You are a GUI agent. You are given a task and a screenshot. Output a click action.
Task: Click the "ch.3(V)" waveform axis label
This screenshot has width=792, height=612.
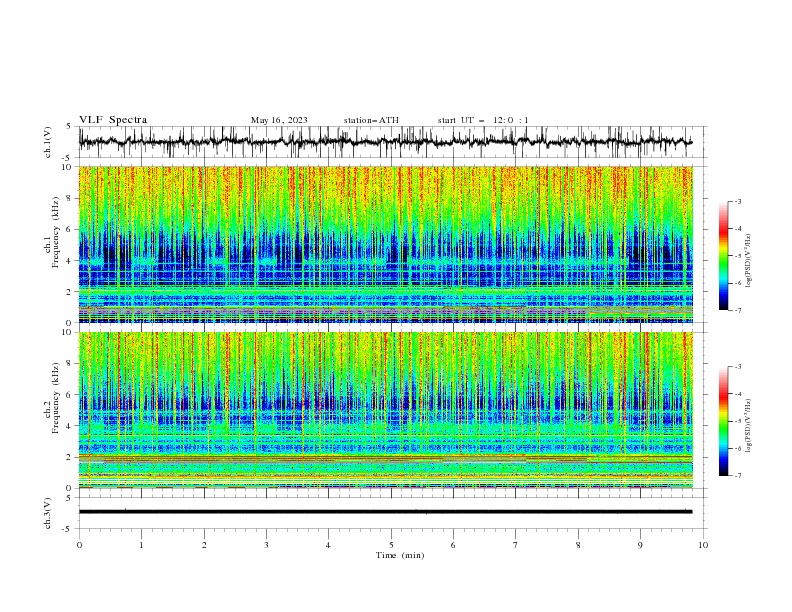(48, 513)
